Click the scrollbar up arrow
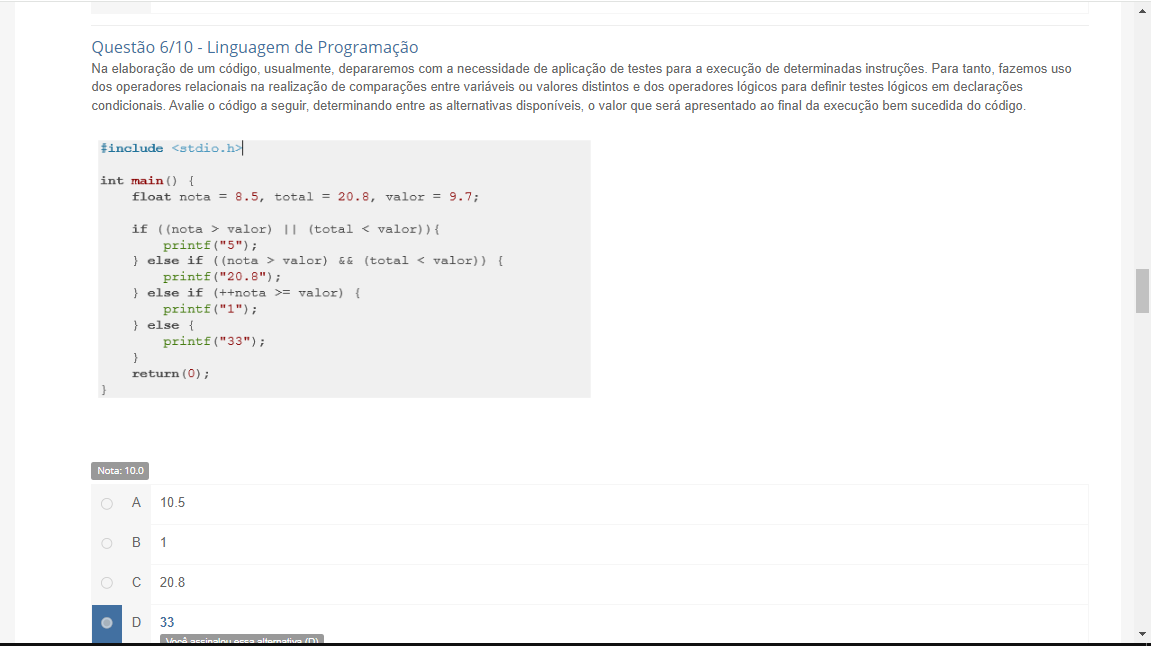 pyautogui.click(x=1142, y=11)
